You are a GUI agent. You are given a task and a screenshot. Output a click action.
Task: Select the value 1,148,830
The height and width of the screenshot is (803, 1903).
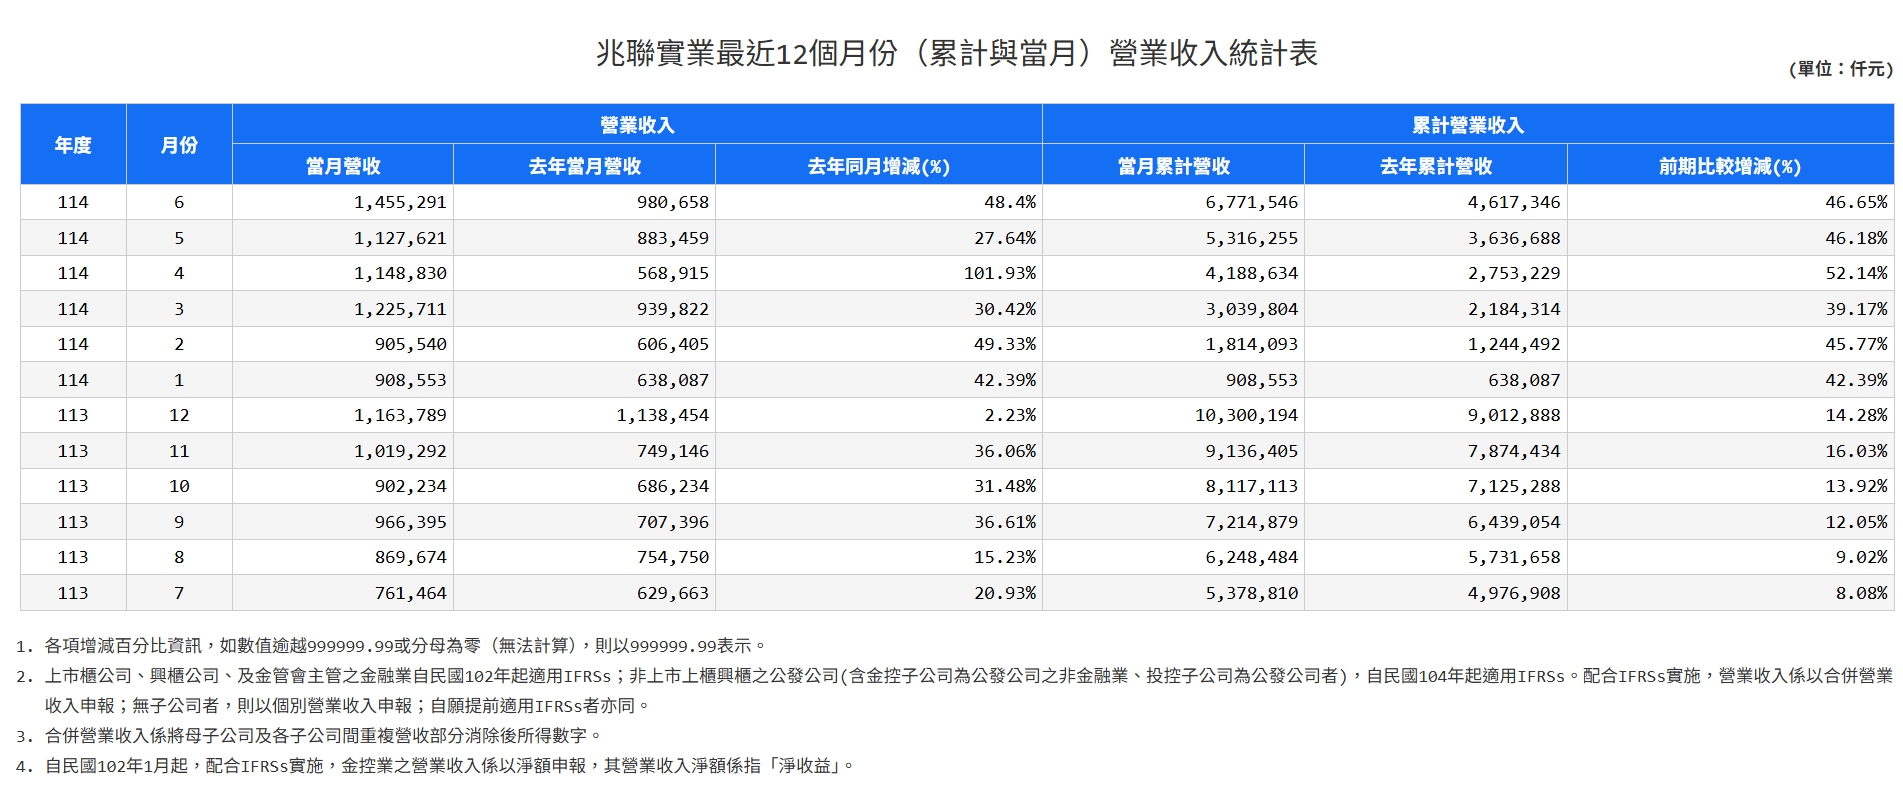pyautogui.click(x=400, y=273)
